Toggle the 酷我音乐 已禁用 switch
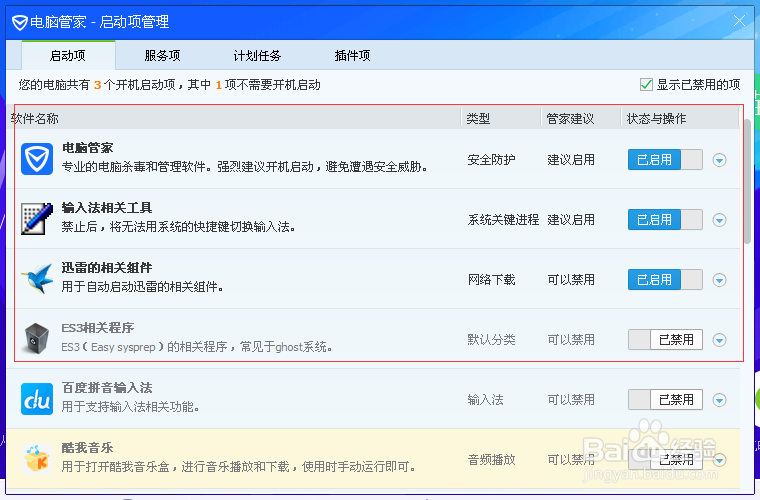The image size is (760, 500). (x=665, y=460)
